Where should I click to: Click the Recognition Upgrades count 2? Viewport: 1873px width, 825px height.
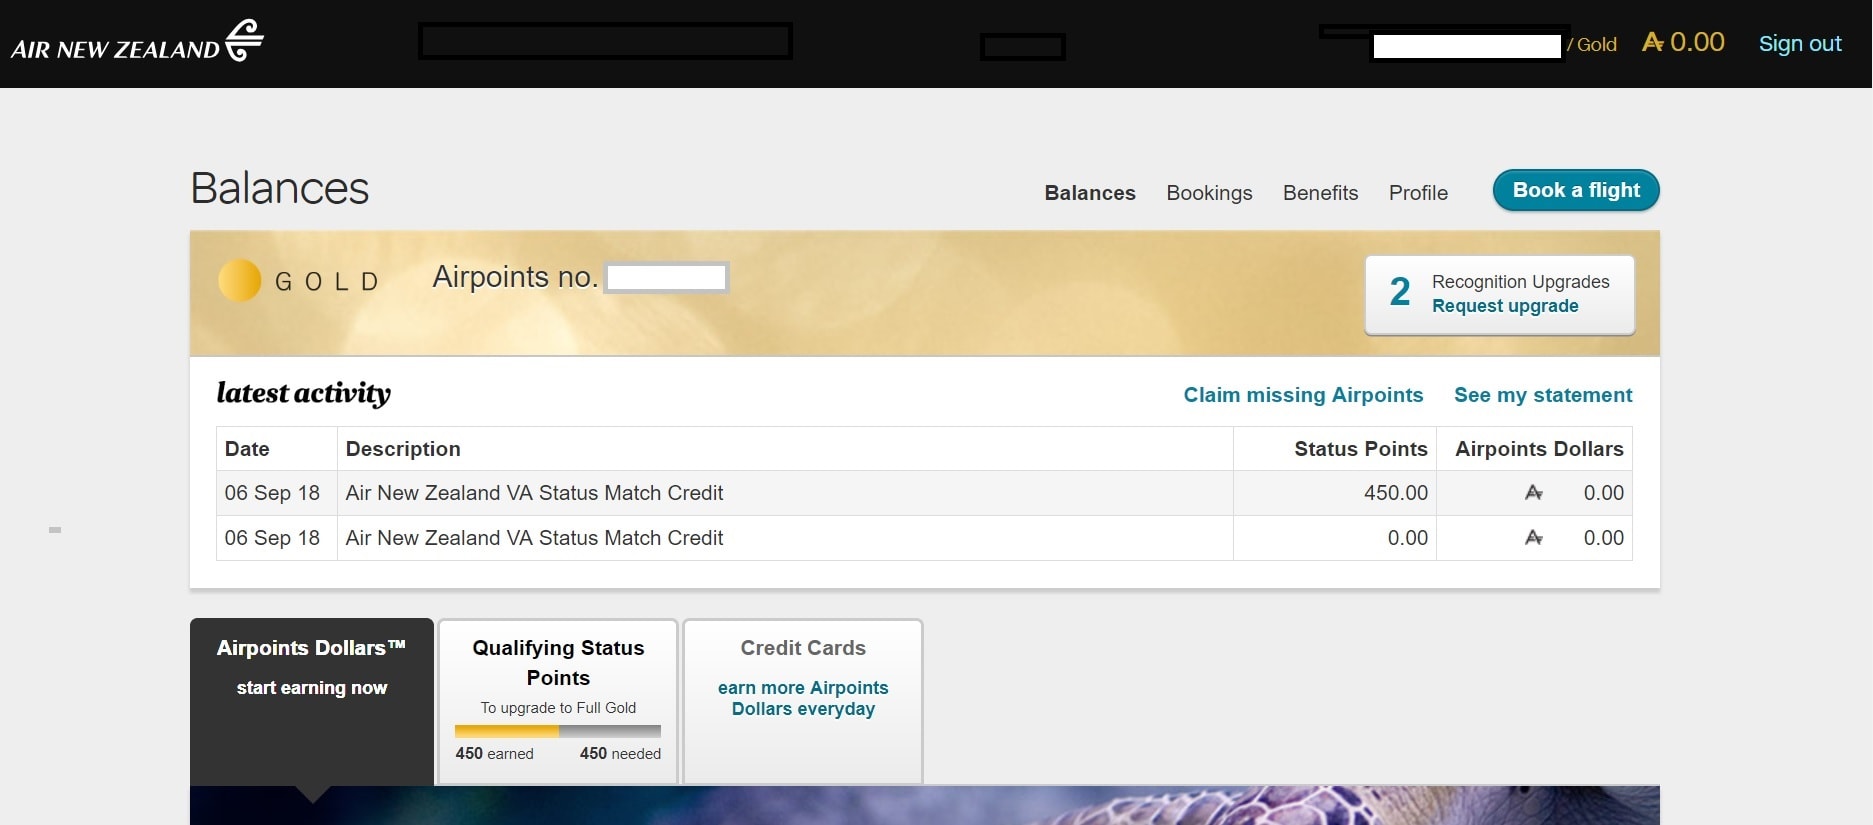[x=1400, y=292]
